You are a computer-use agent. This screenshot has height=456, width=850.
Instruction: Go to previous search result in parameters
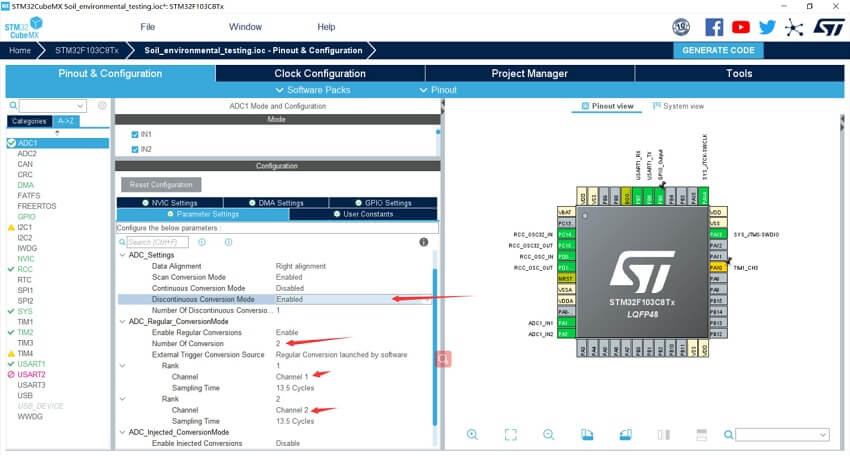coord(202,242)
